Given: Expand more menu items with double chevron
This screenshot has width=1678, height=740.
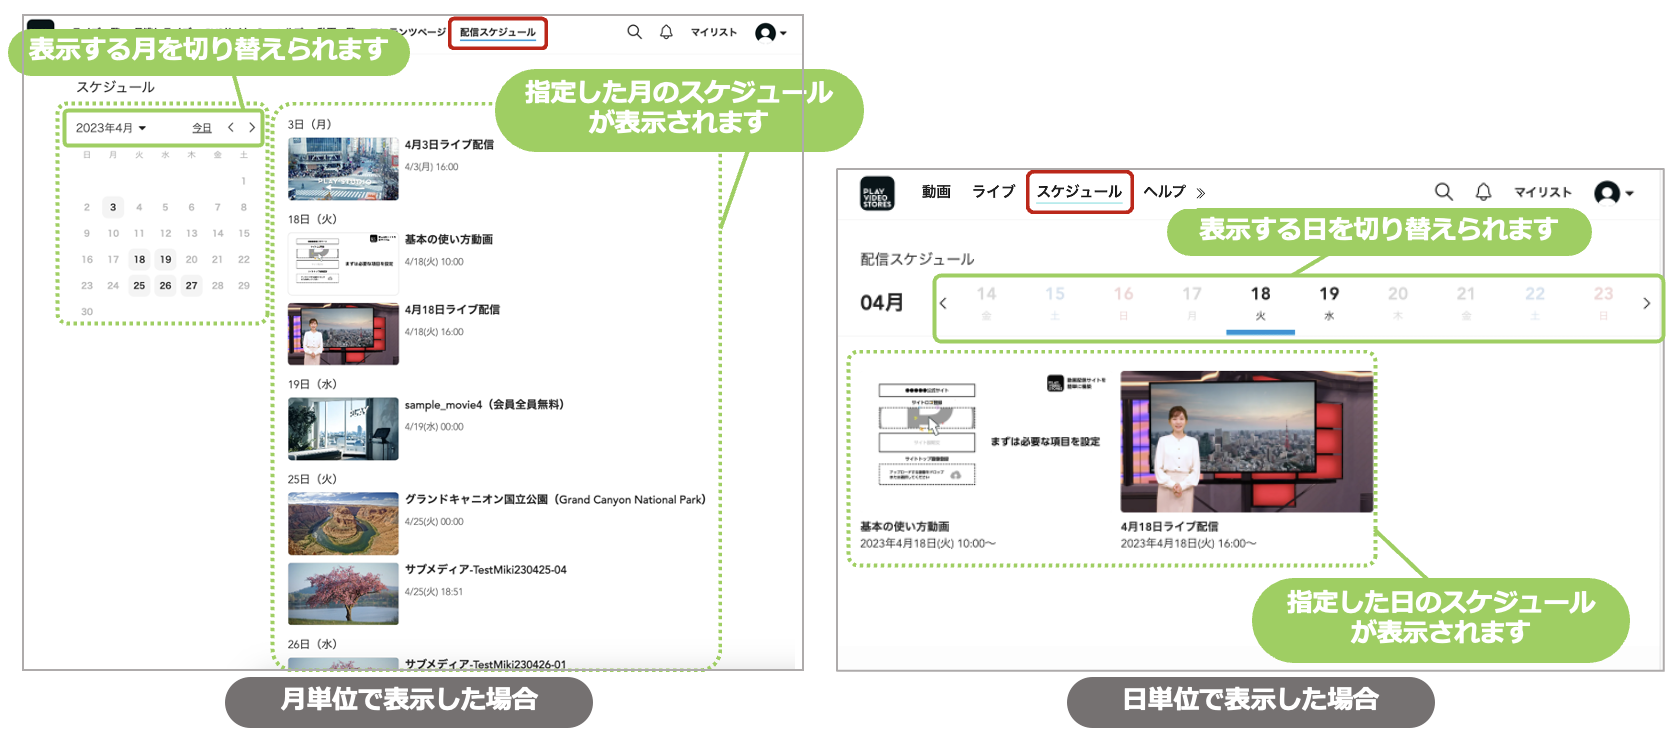Looking at the screenshot, I should pyautogui.click(x=1200, y=193).
